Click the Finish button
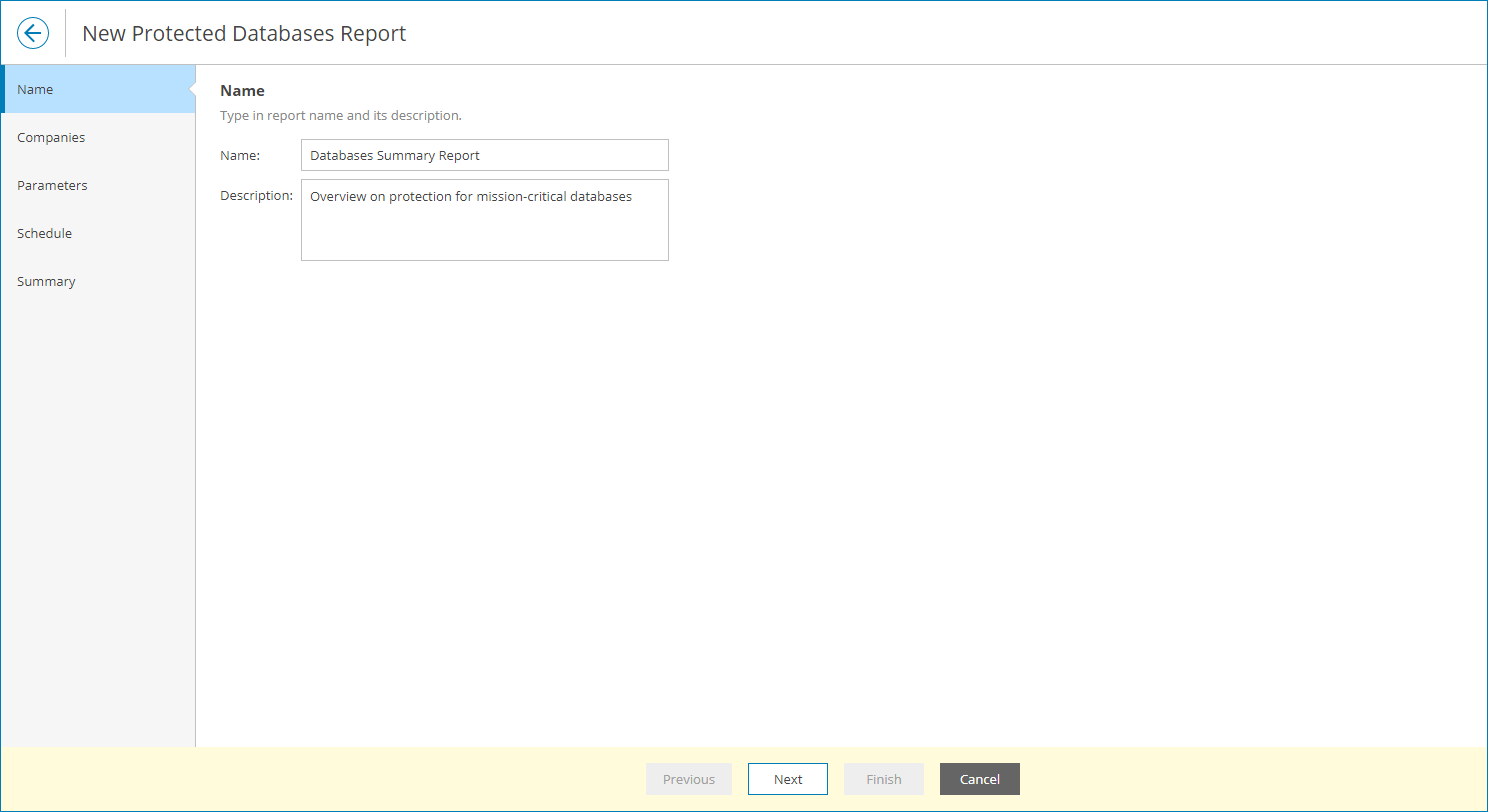 (883, 778)
